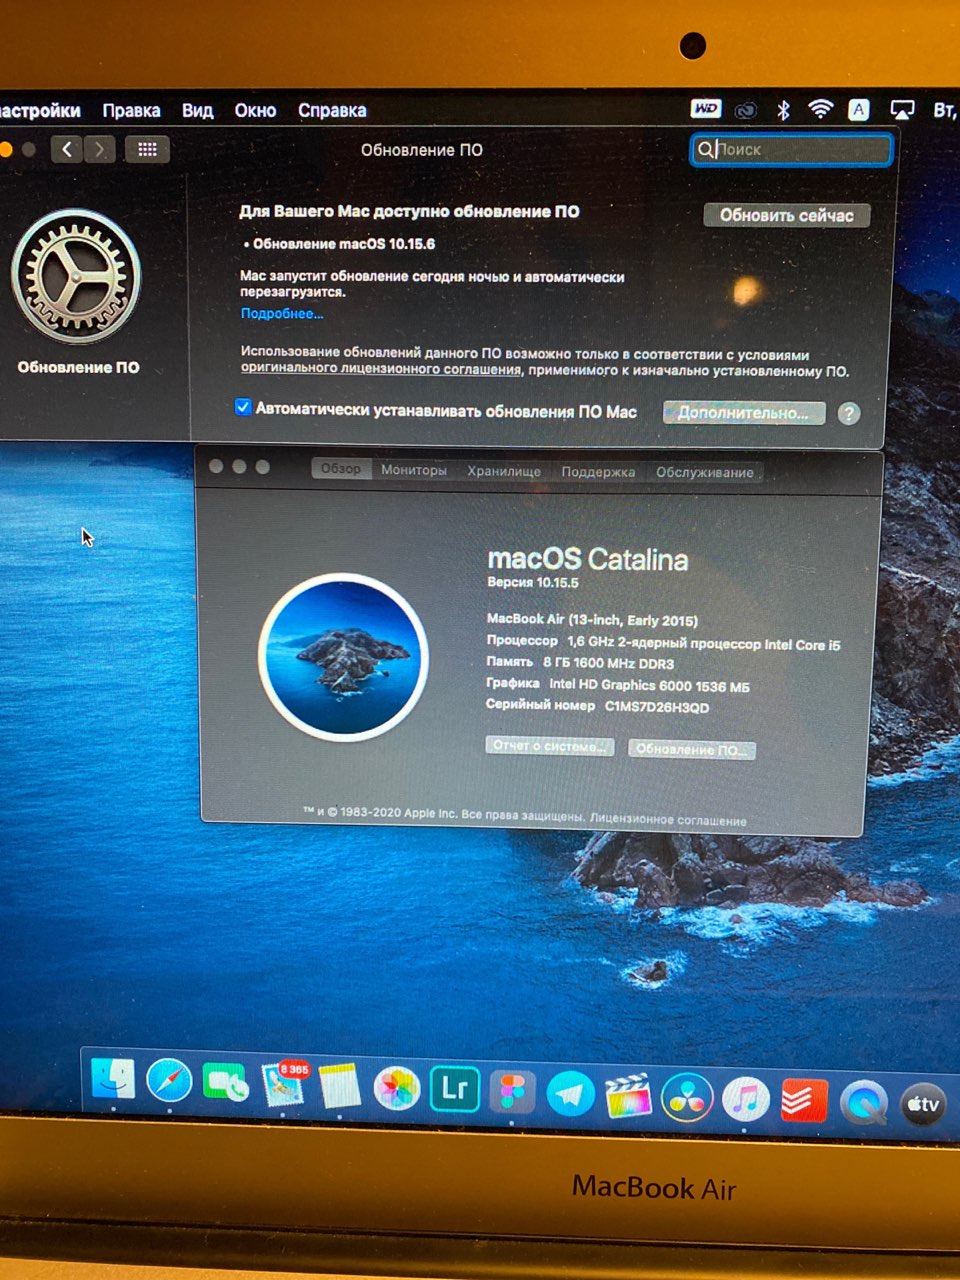Open Telegram in the Dock
The image size is (960, 1280).
click(x=570, y=1094)
